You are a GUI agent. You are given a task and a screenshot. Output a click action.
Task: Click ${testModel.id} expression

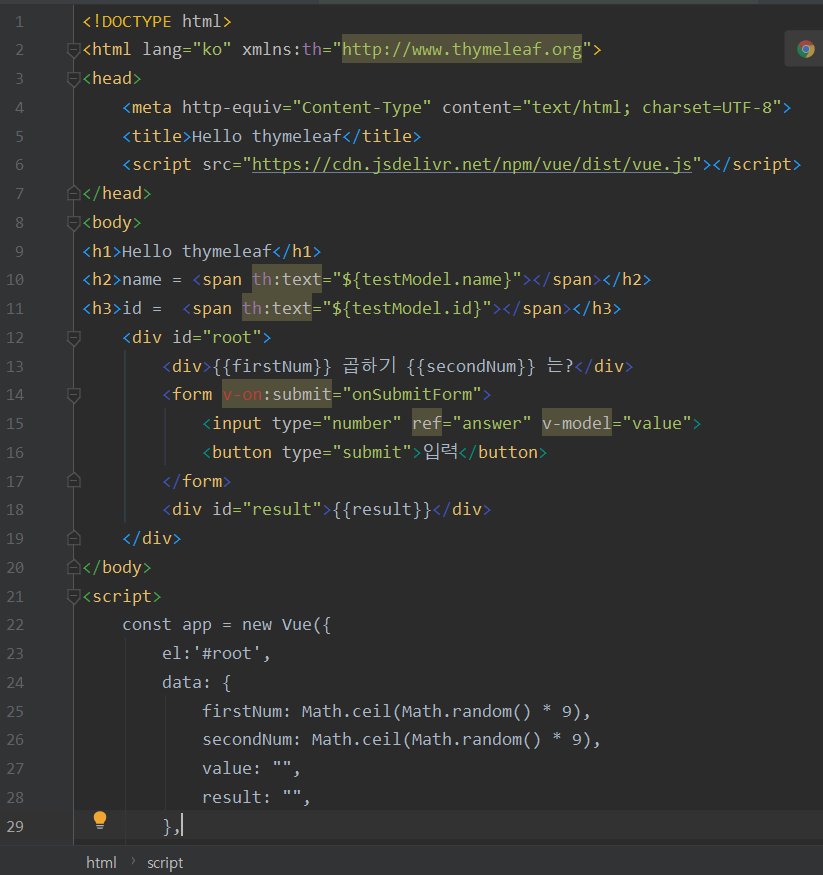407,308
